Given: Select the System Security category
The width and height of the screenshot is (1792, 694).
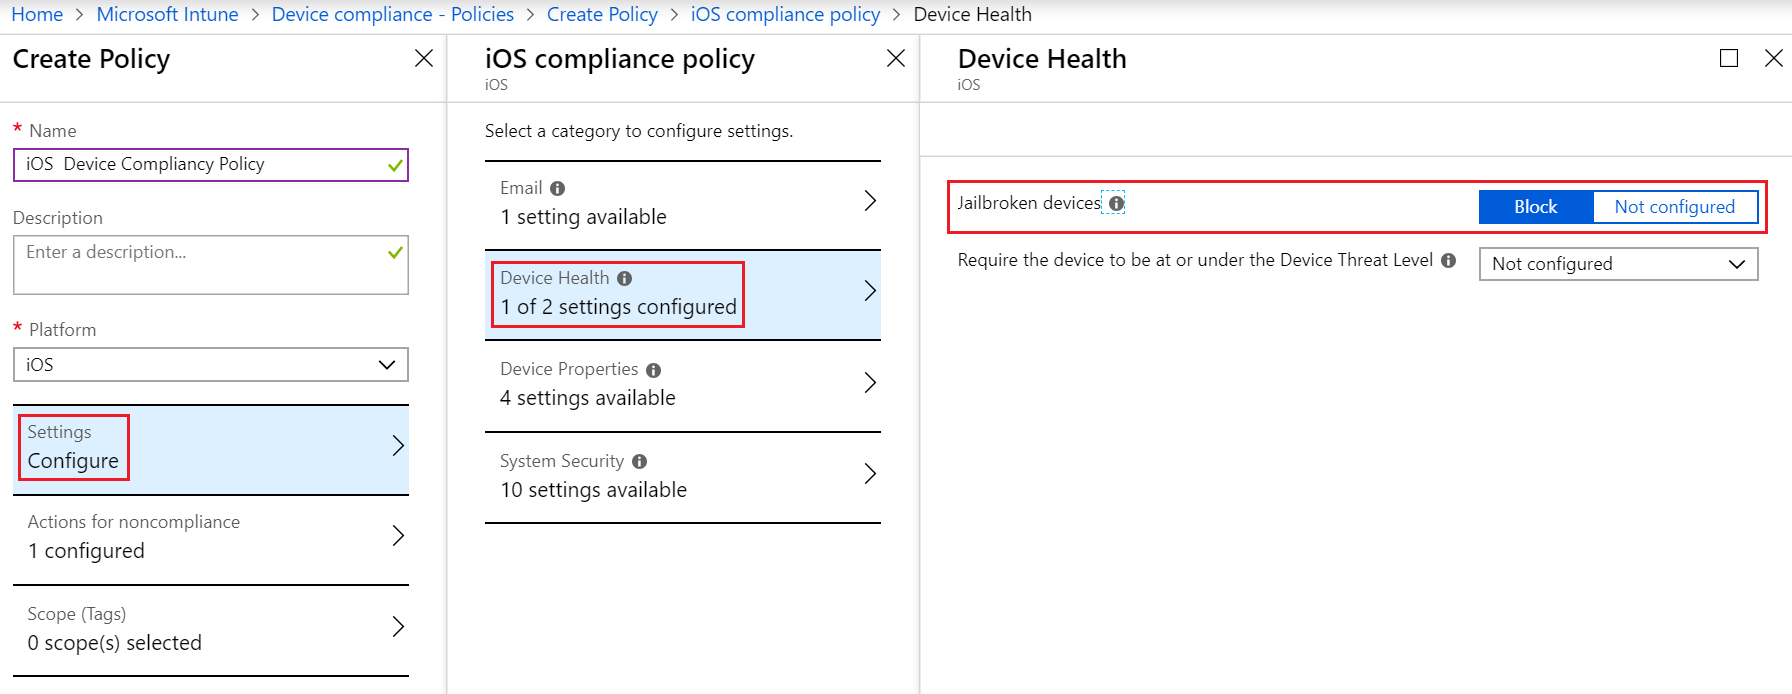Looking at the screenshot, I should 682,476.
